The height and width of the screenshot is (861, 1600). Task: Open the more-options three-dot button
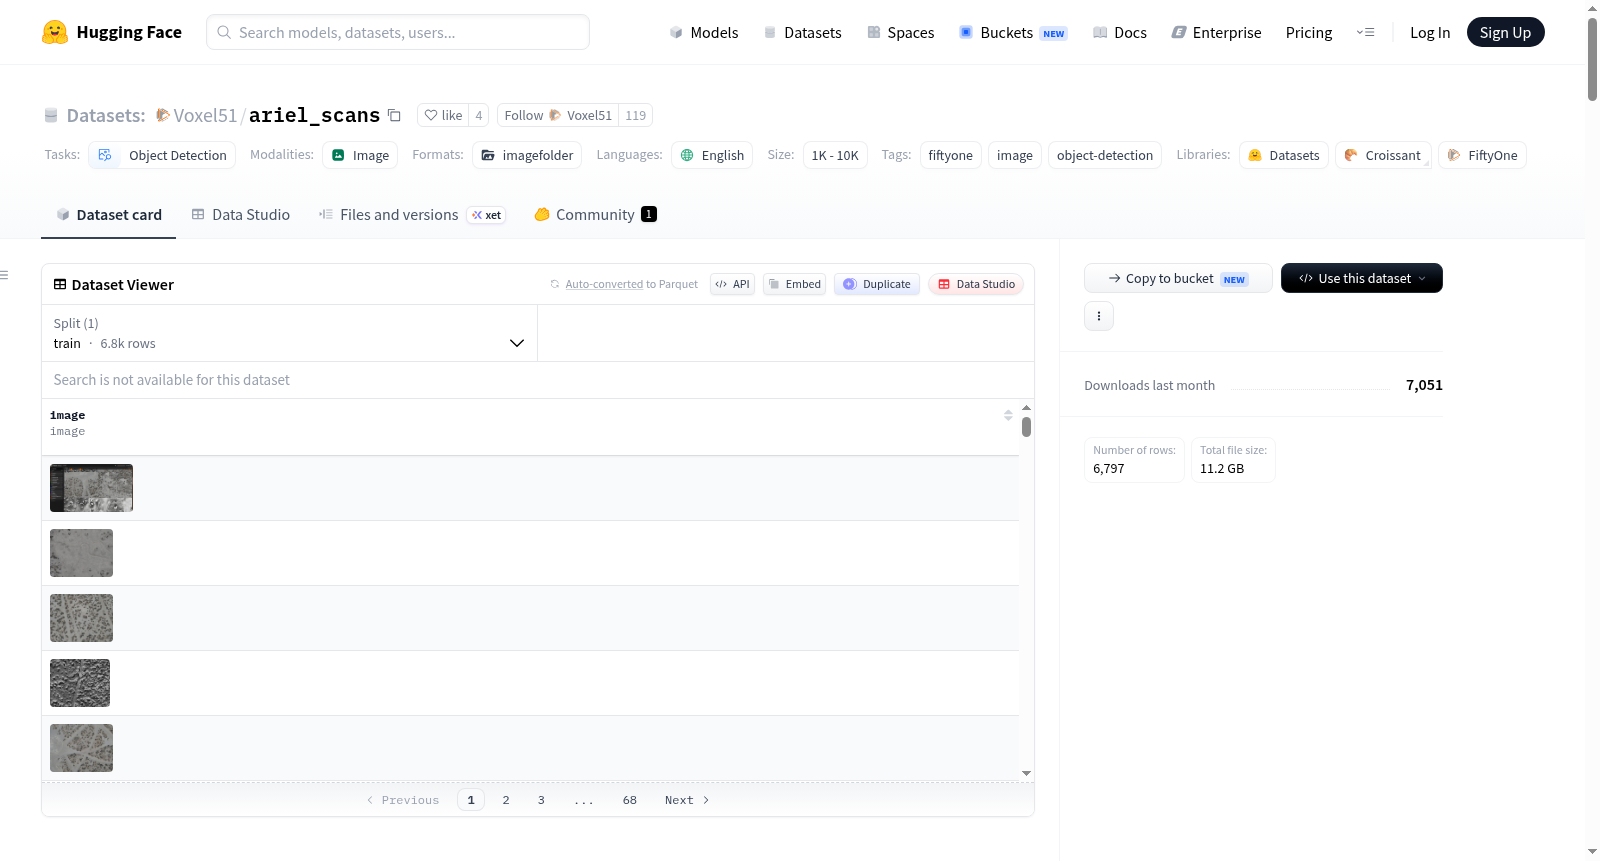[1099, 316]
